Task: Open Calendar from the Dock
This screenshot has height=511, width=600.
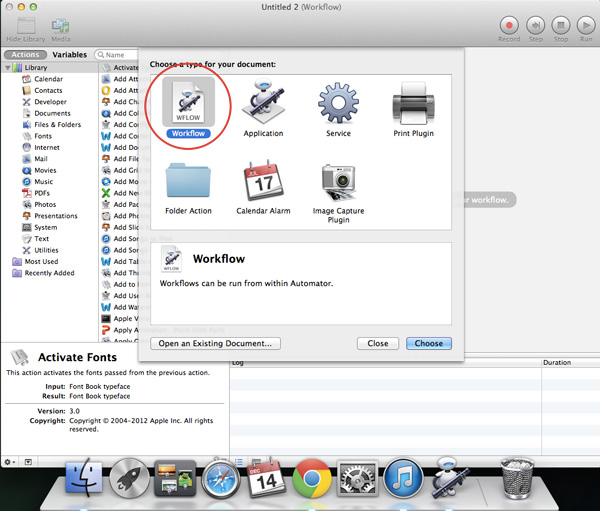Action: click(x=266, y=478)
